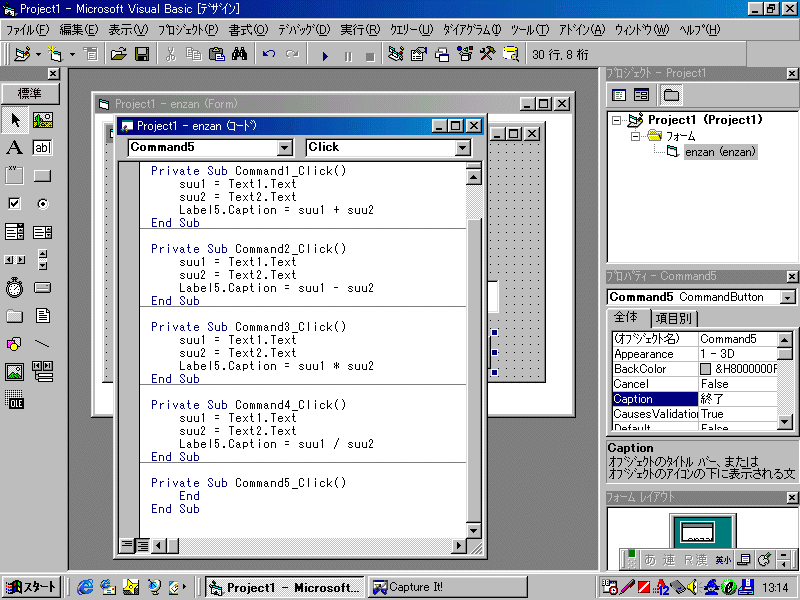Click Project1 - Microsoft taskbar button
Viewport: 800px width, 600px height.
(285, 587)
